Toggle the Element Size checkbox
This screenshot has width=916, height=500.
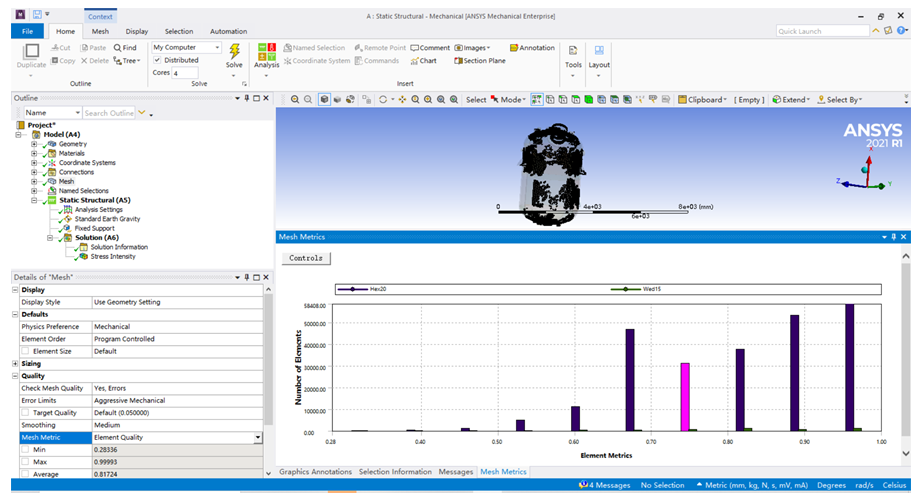pos(25,351)
